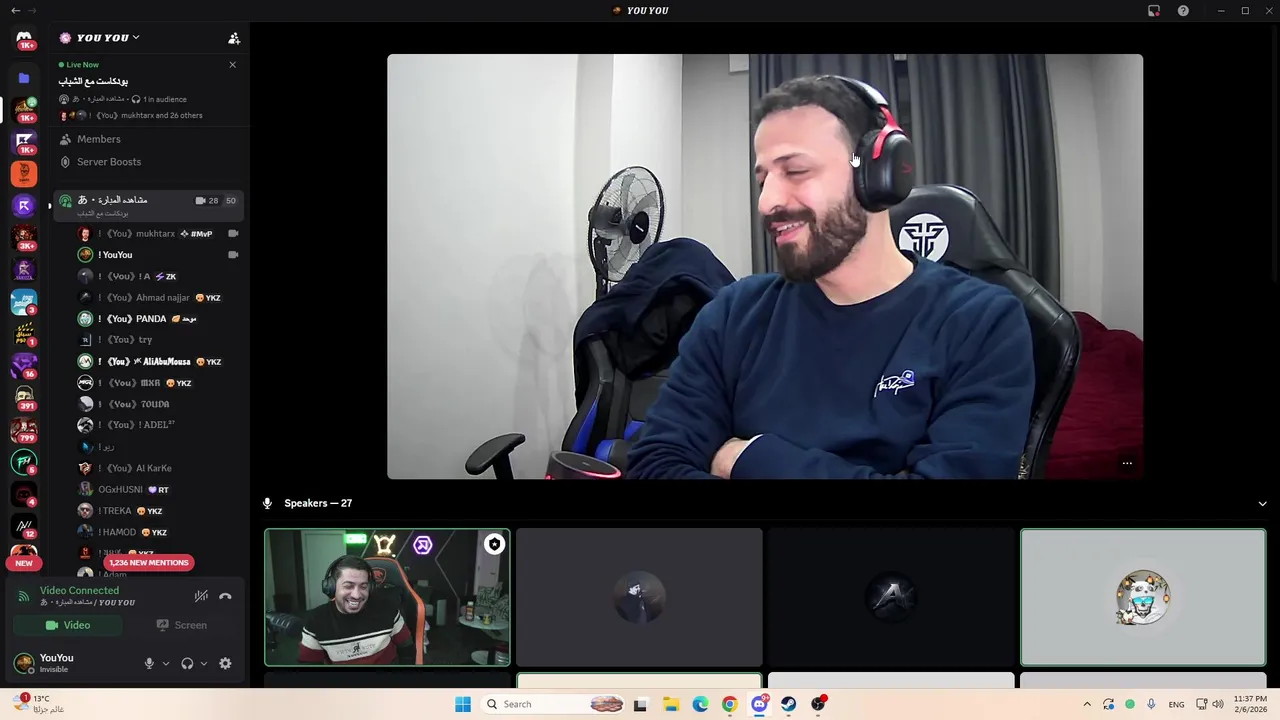
Task: Open server icon with 391 badge
Action: (x=24, y=397)
